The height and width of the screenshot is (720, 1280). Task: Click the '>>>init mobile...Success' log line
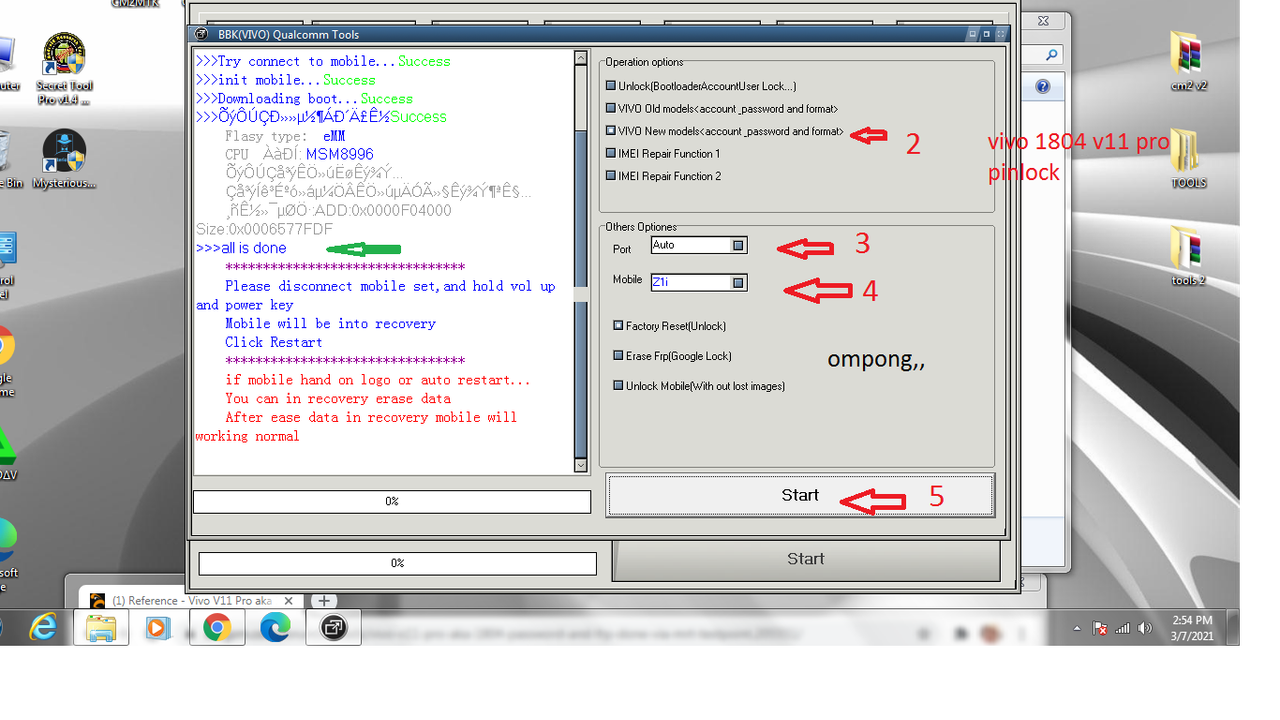click(x=286, y=80)
